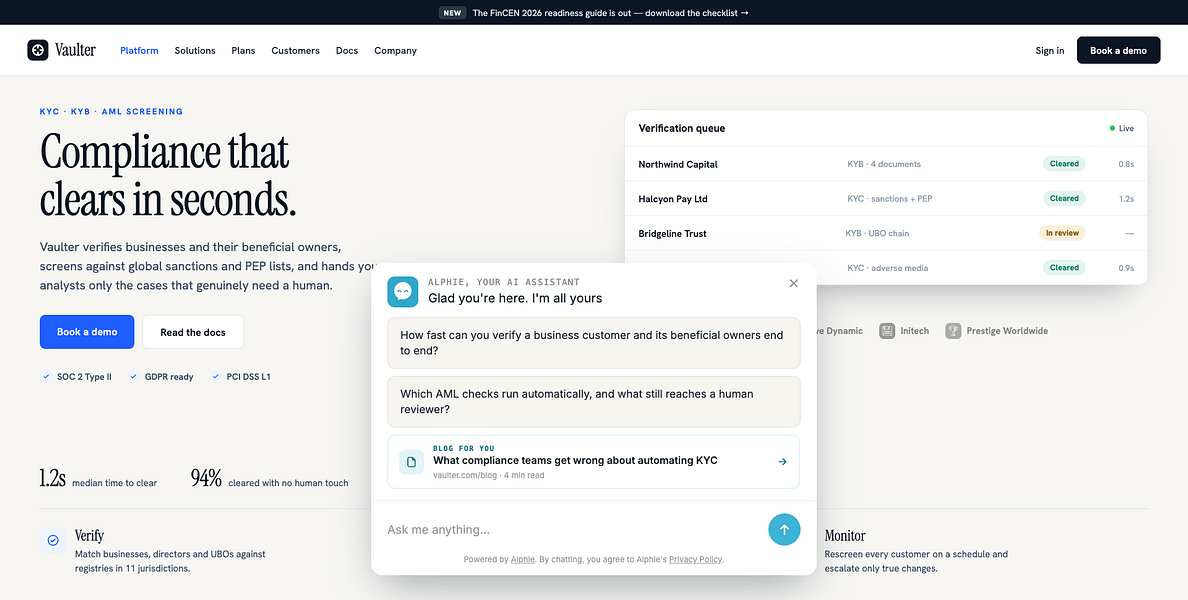The image size is (1188, 600).
Task: Click the Bridgeline Trust queue row
Action: (x=886, y=233)
